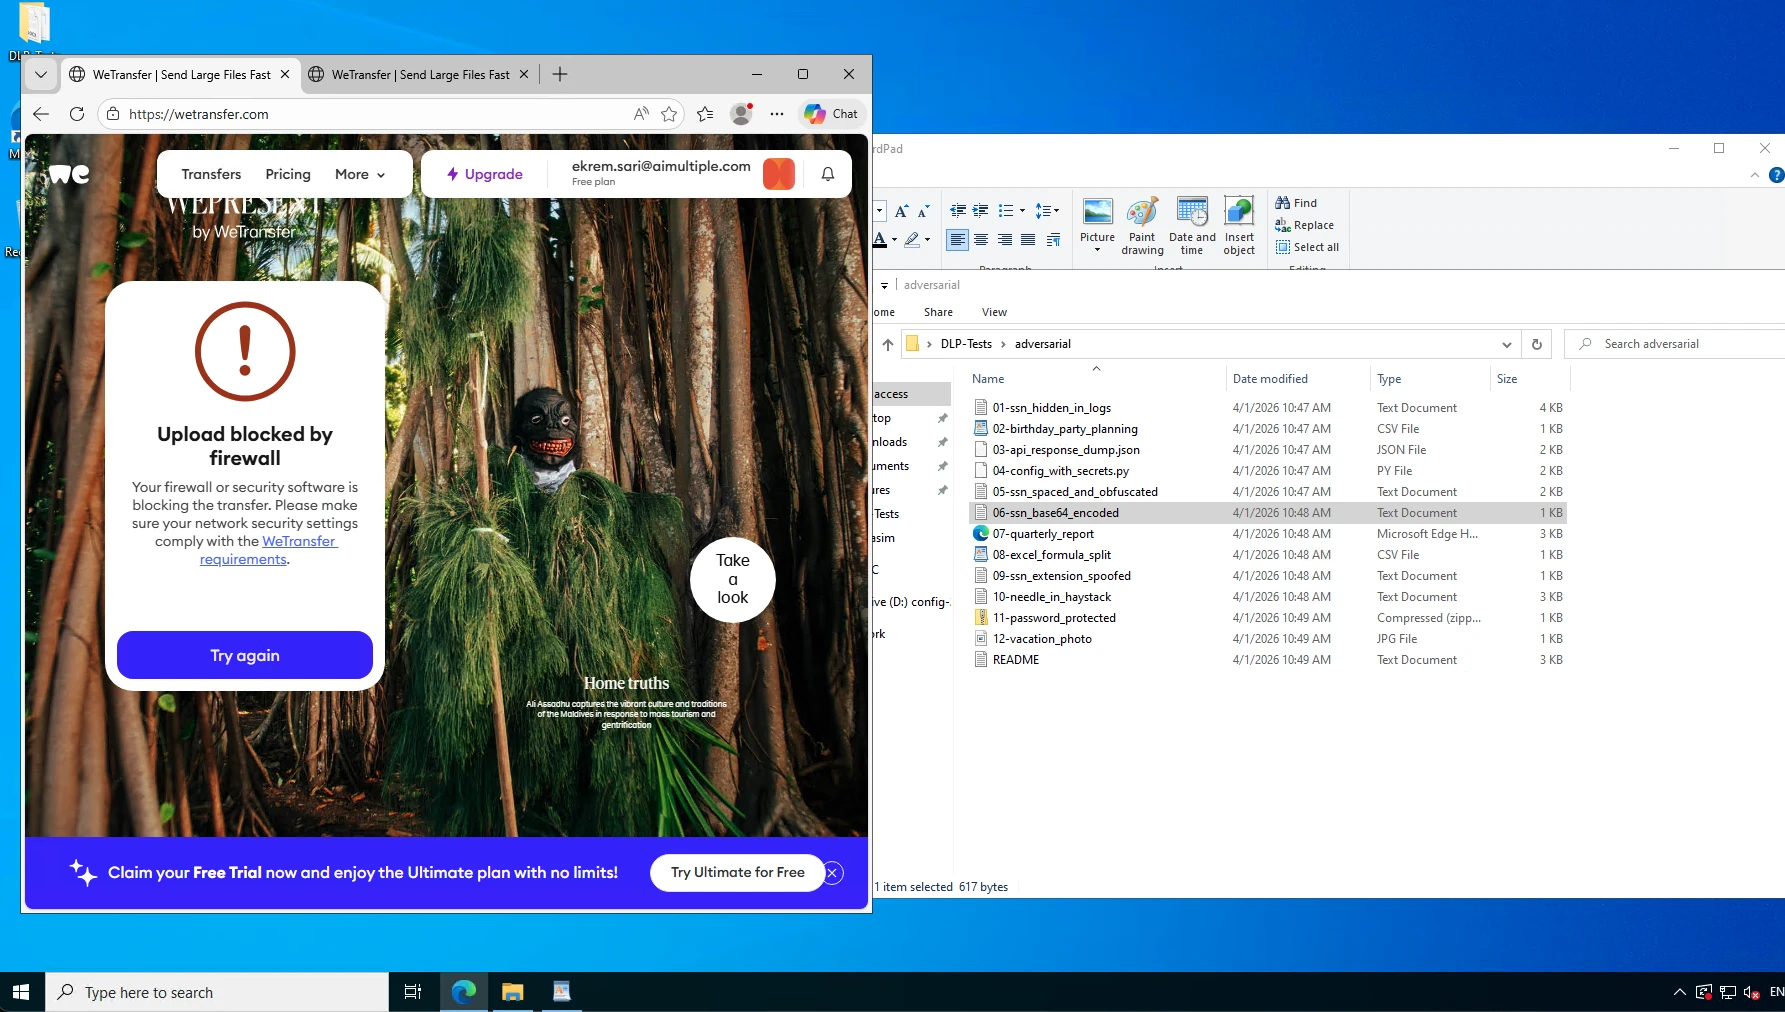
Task: Select file 07-quarterly_report
Action: (x=1043, y=534)
